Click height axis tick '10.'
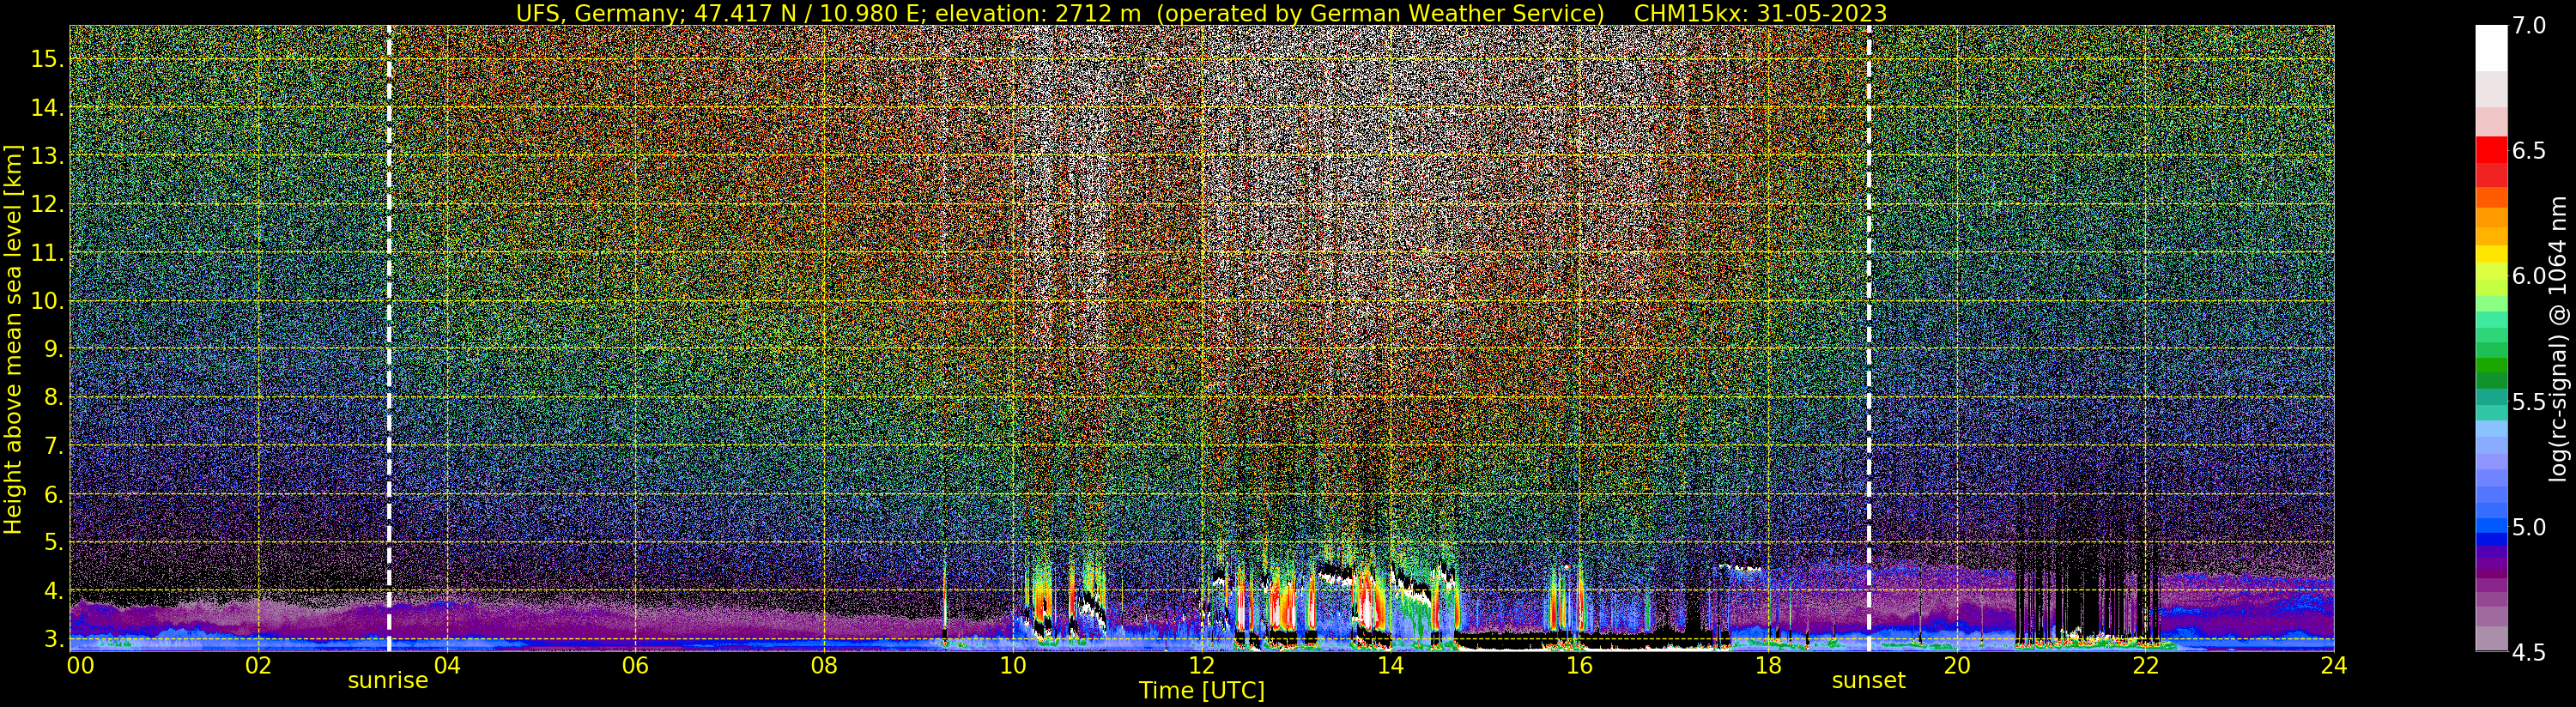 46,301
